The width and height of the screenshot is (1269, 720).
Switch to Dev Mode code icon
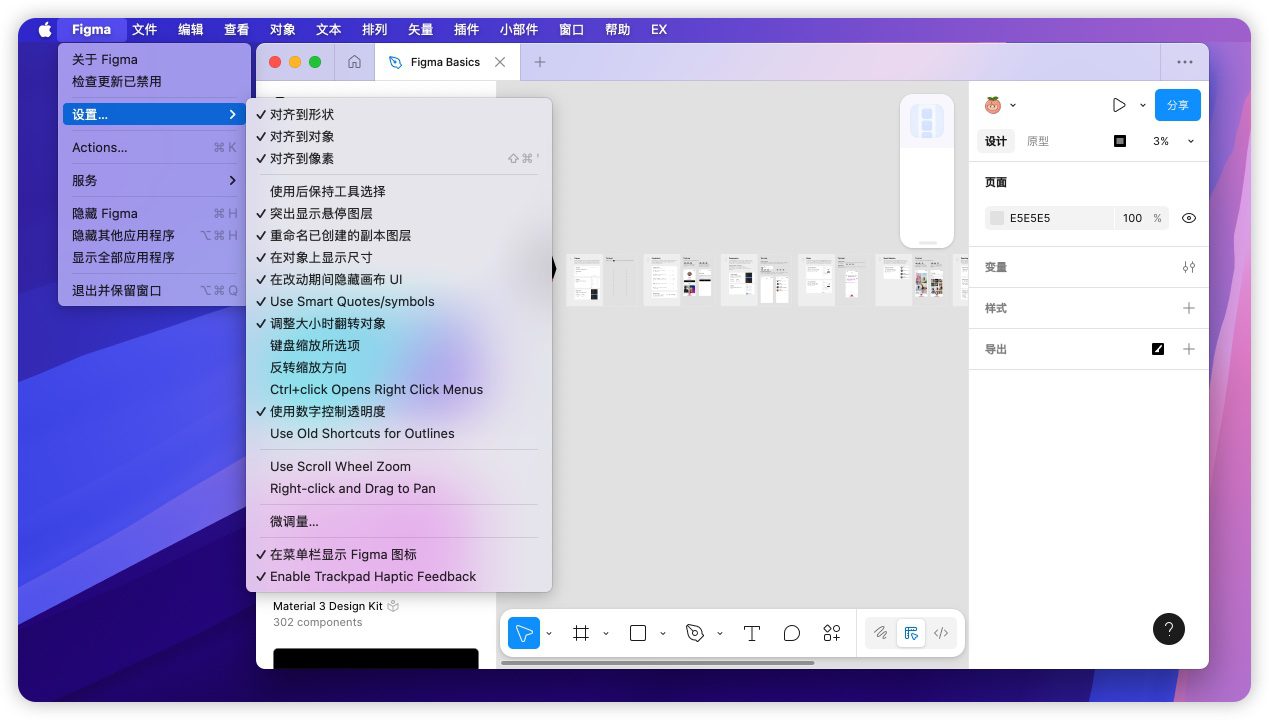(x=941, y=633)
